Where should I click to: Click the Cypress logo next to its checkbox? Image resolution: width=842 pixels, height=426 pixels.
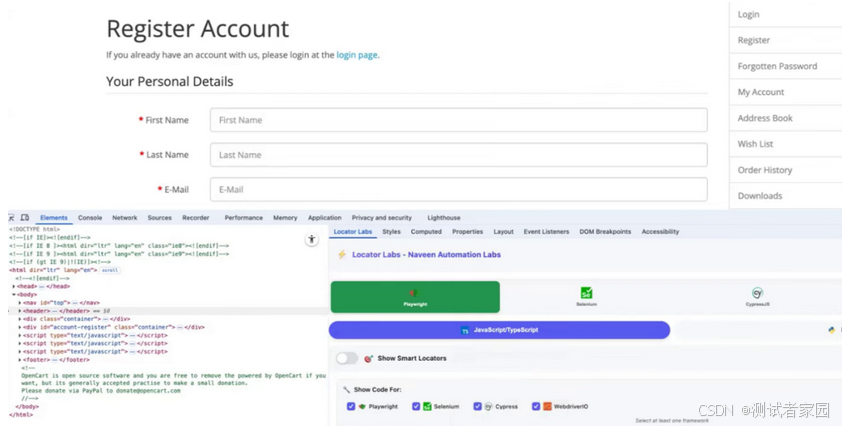click(x=489, y=407)
